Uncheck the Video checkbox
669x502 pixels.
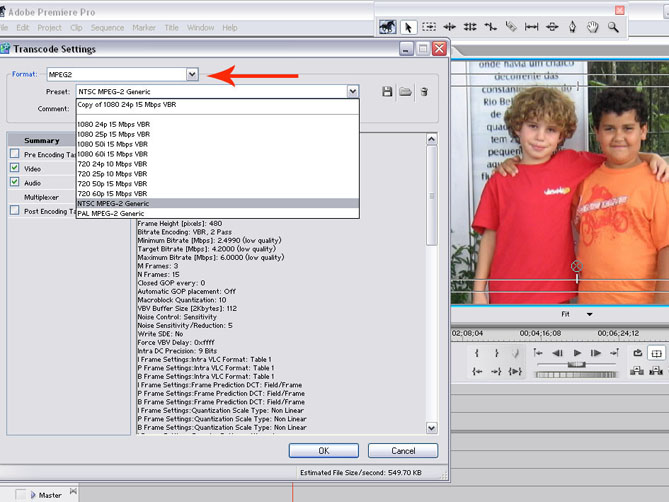pyautogui.click(x=14, y=169)
